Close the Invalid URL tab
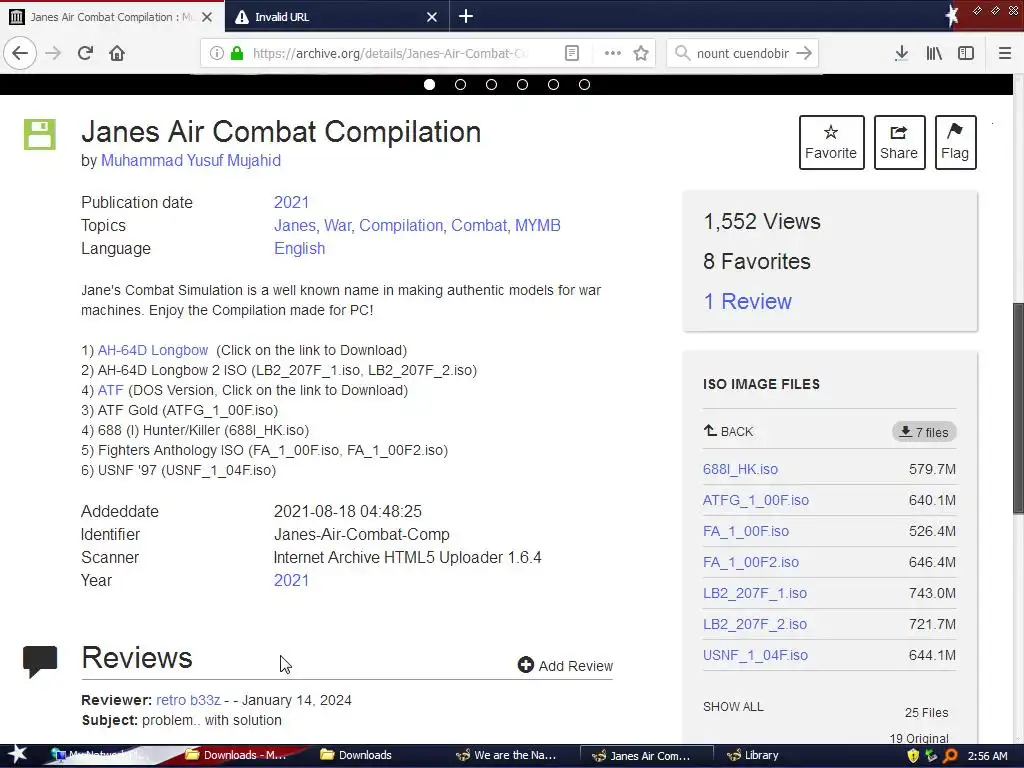This screenshot has width=1024, height=768. 432,17
